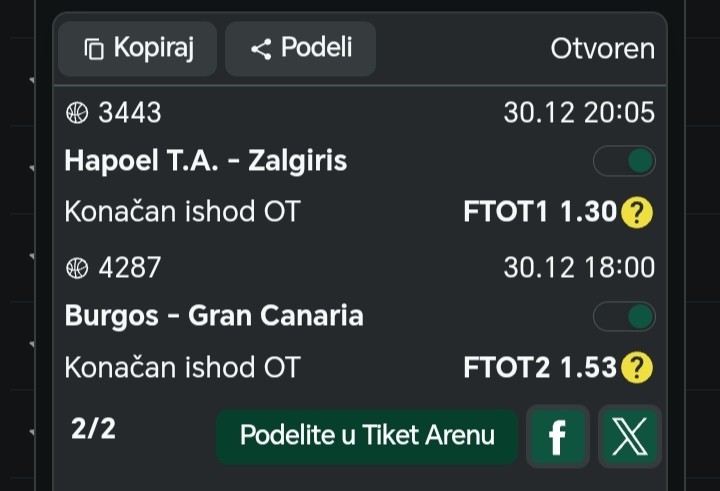
Task: Click the 2/2 selections counter
Action: [x=93, y=429]
